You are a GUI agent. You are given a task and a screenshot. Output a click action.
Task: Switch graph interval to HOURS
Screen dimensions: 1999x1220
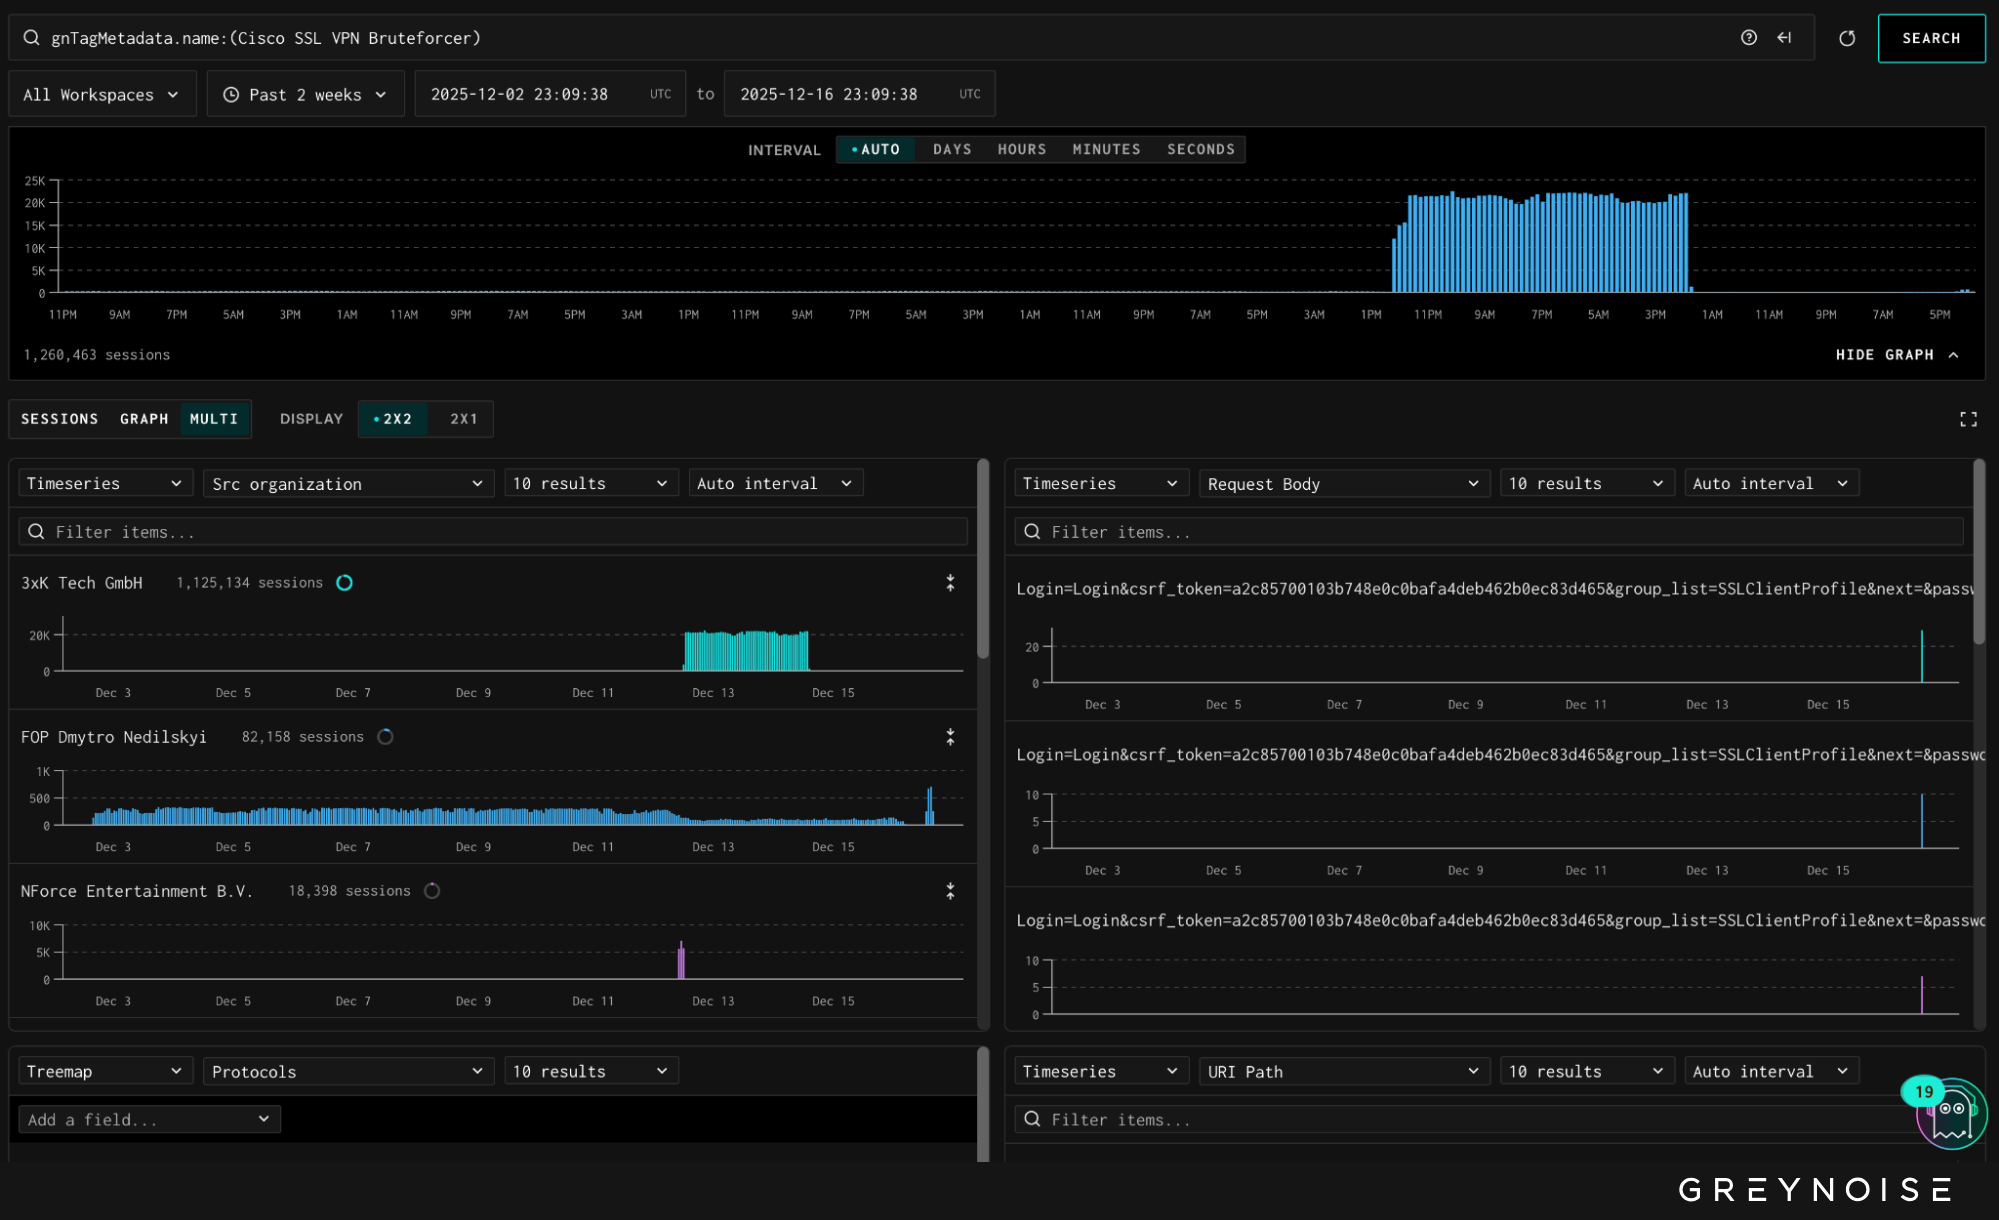[x=1021, y=149]
